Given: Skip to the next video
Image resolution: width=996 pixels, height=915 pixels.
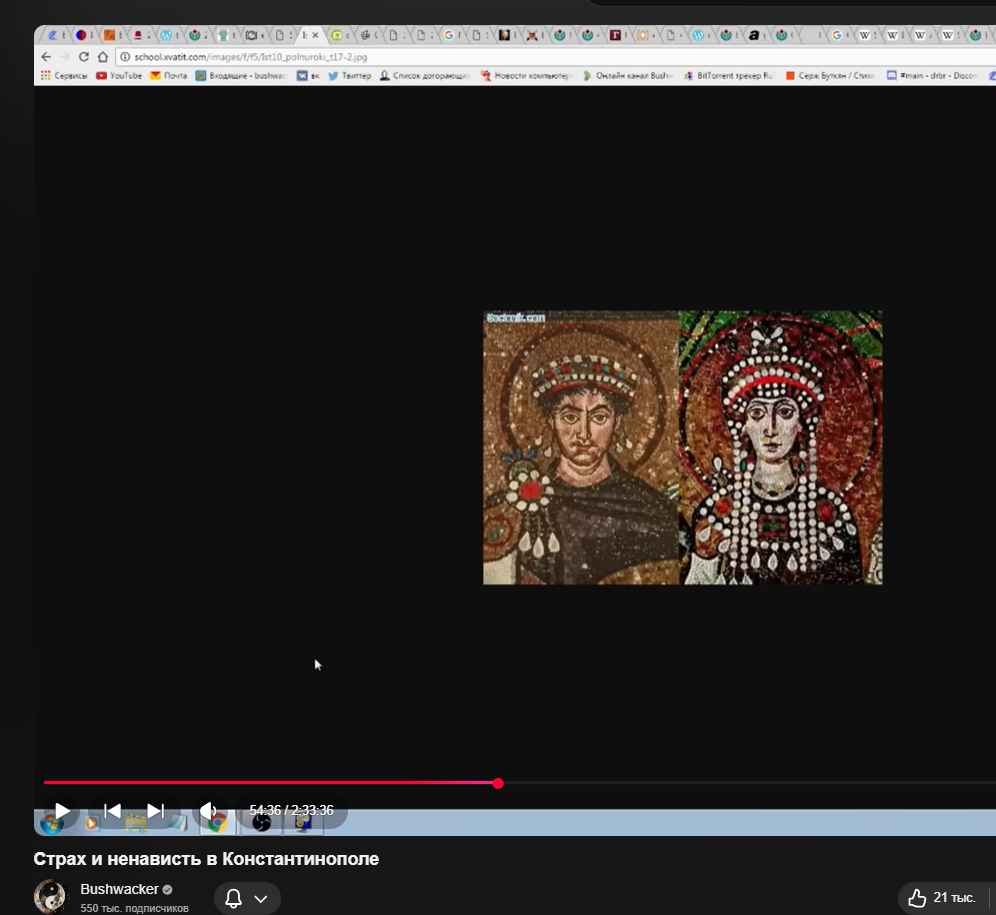Looking at the screenshot, I should click(156, 811).
